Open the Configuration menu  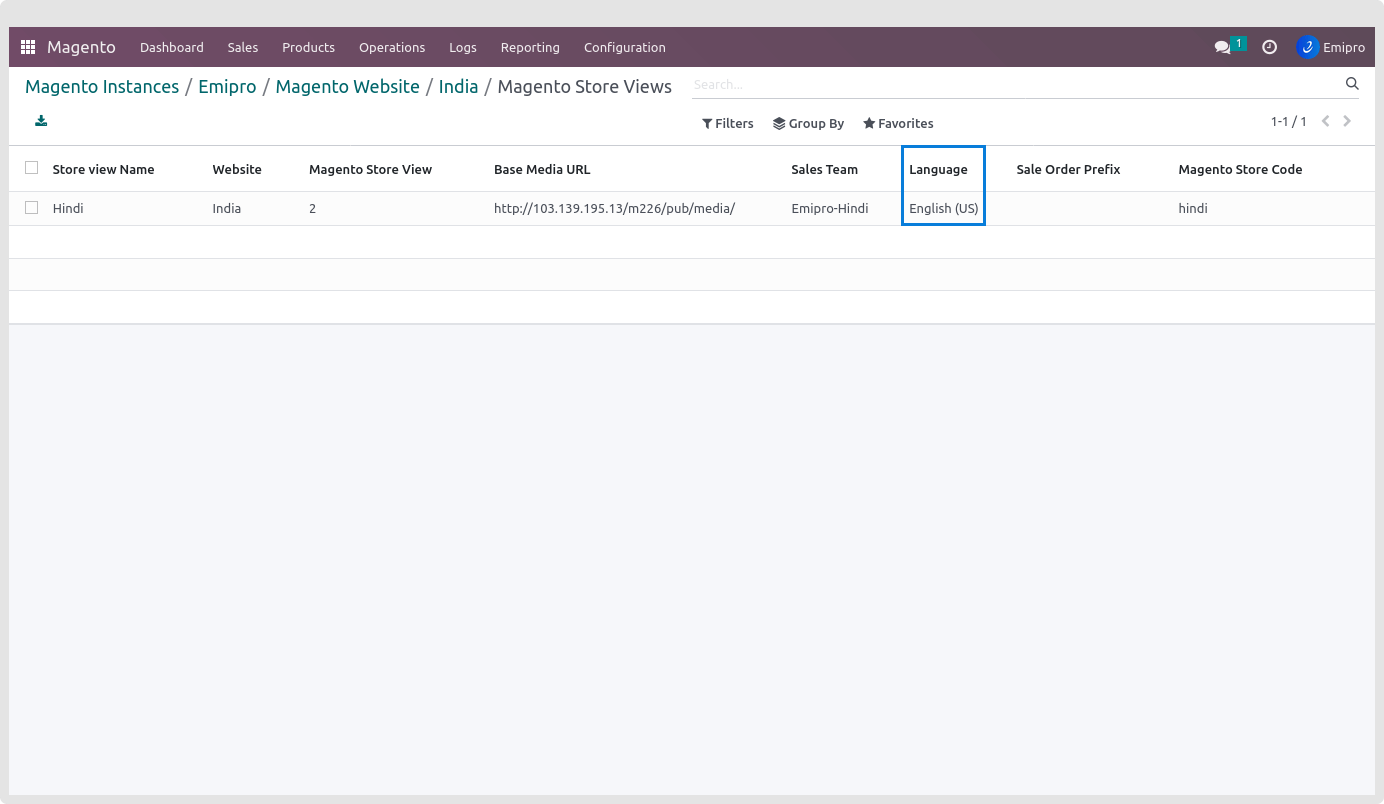(624, 47)
